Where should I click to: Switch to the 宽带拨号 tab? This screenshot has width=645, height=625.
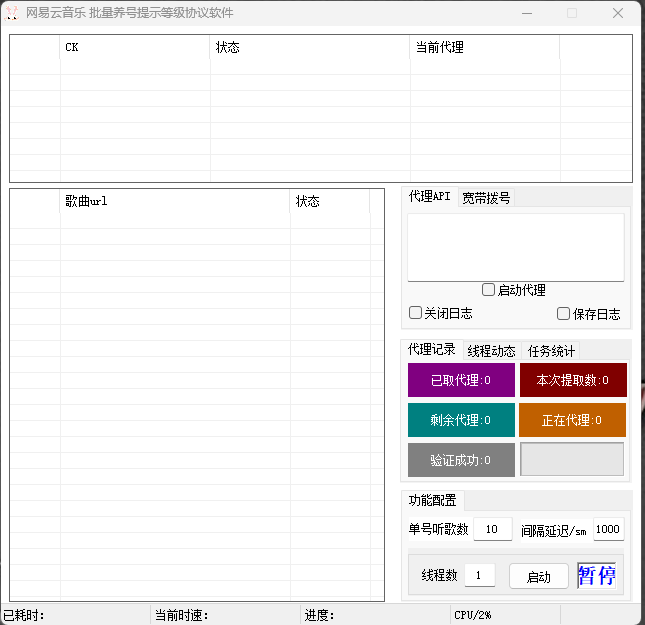486,198
